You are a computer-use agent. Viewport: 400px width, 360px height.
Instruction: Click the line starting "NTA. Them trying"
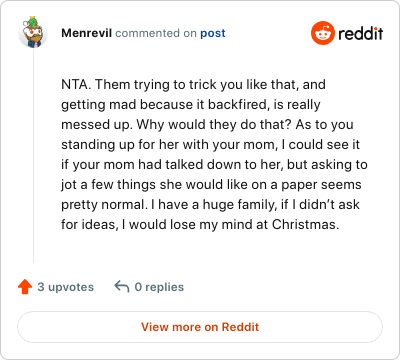click(x=193, y=85)
